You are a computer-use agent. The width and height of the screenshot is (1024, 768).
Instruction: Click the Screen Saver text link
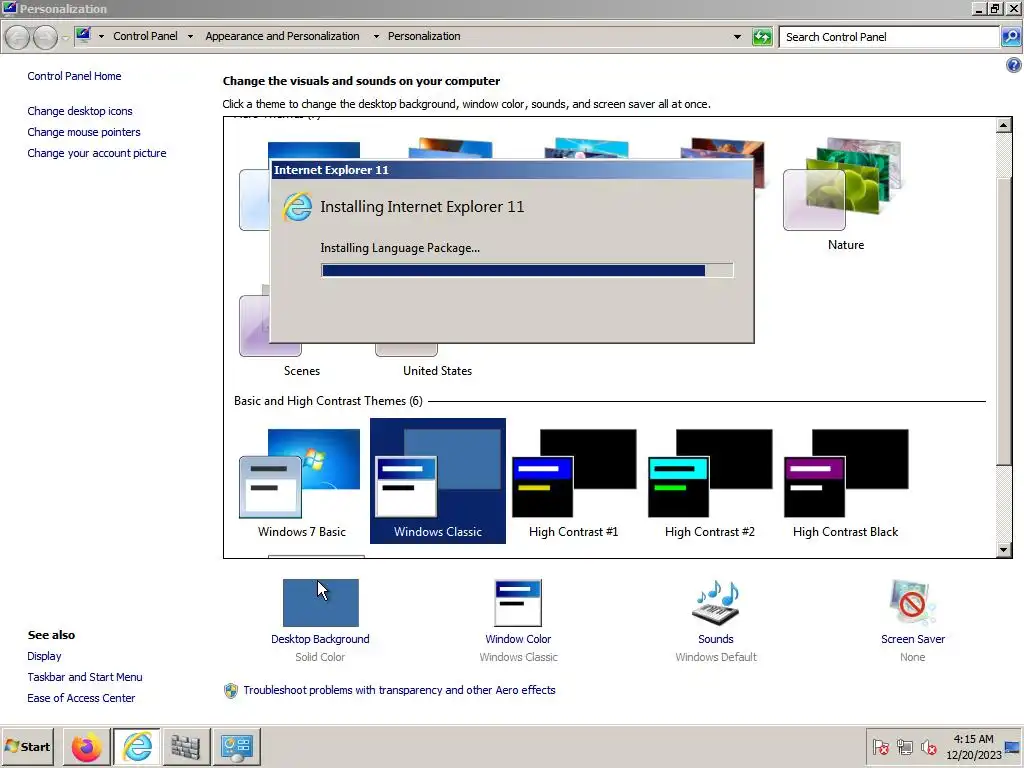[912, 639]
